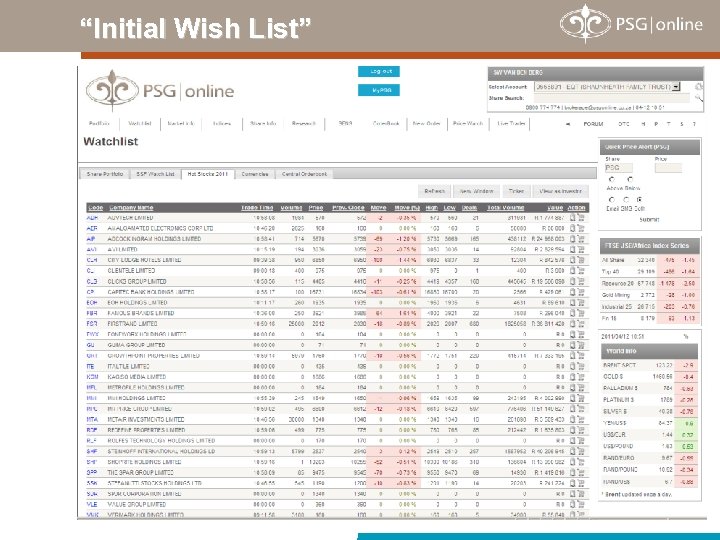Screen dimensions: 720x540
Task: Click the cart icon in the Advtech Limited row
Action: click(581, 218)
